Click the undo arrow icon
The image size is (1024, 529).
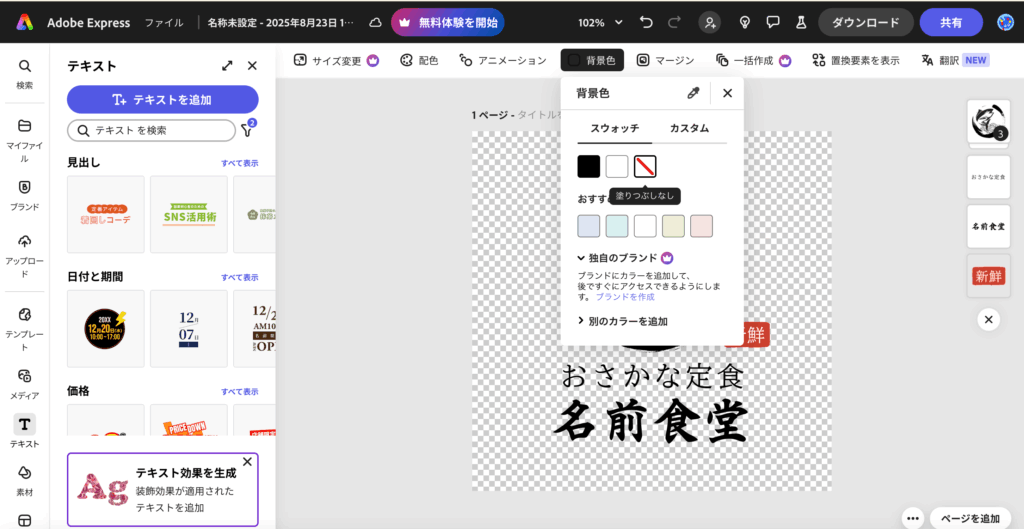pyautogui.click(x=646, y=22)
